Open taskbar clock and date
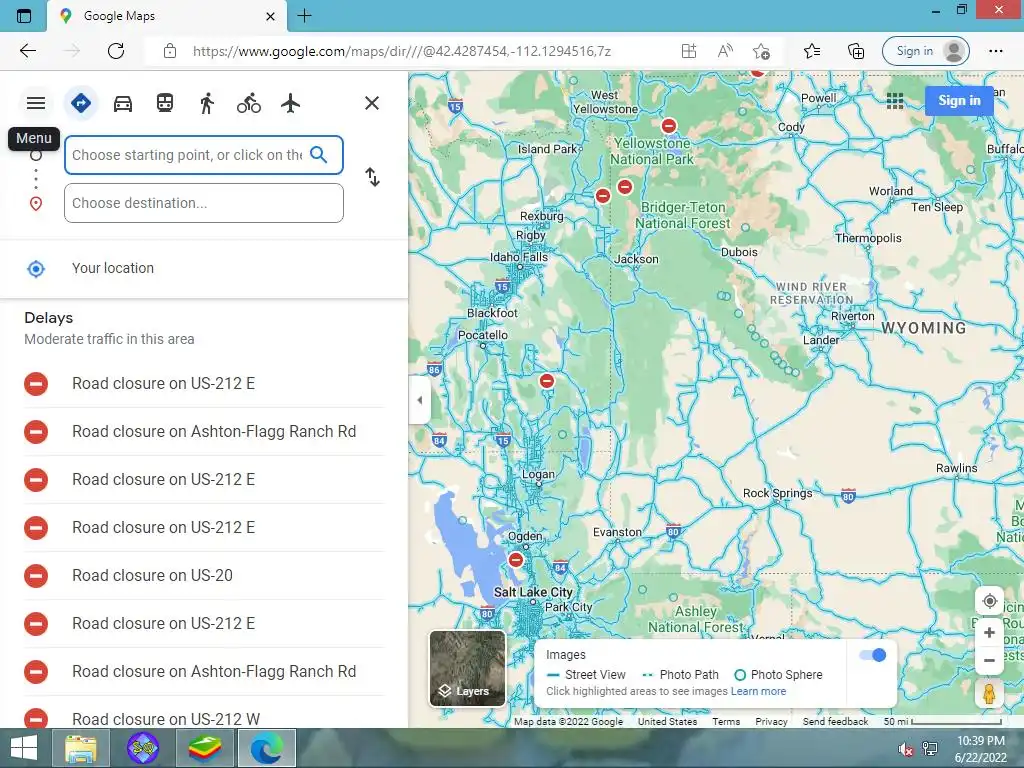 pyautogui.click(x=980, y=749)
